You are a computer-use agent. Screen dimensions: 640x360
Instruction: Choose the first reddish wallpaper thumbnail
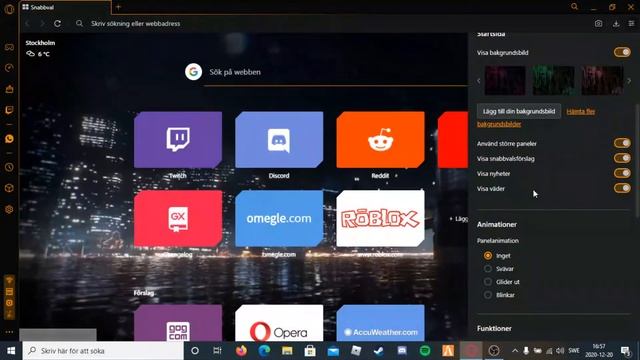(x=505, y=81)
